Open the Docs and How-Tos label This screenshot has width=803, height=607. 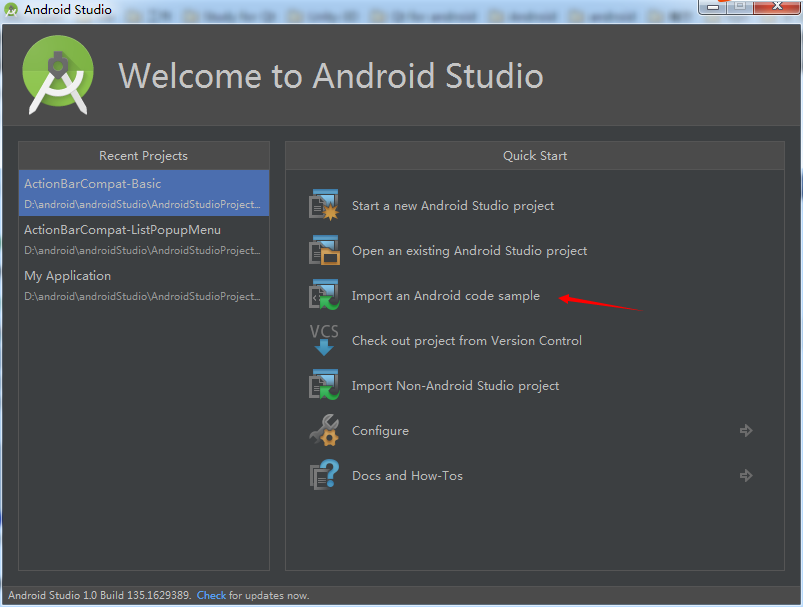point(407,476)
